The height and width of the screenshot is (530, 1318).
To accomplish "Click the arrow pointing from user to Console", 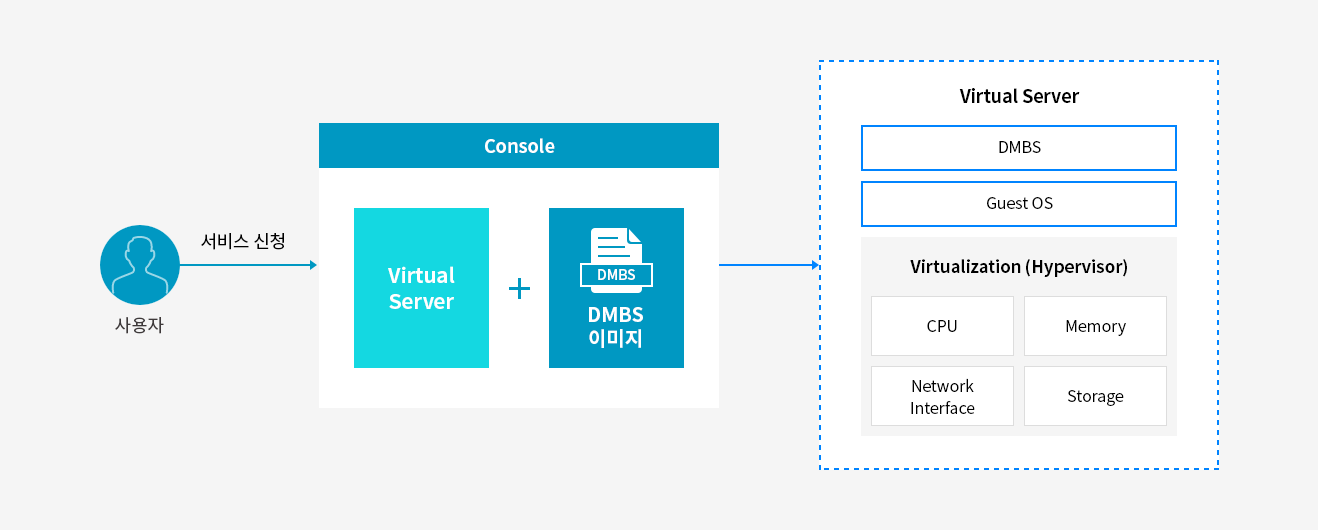I will (x=248, y=265).
